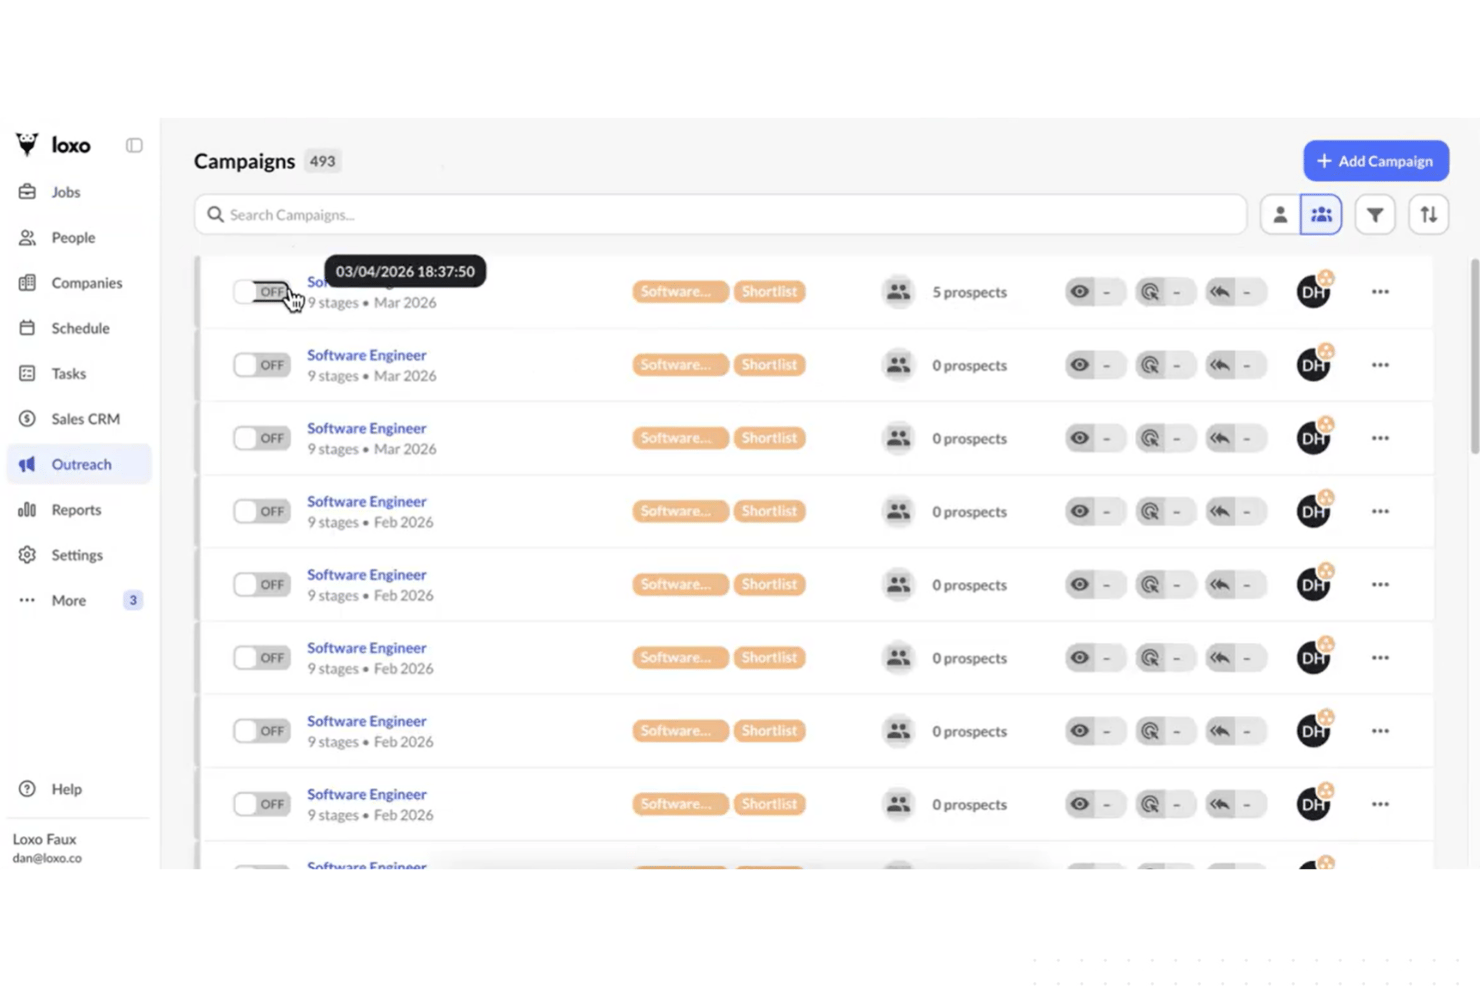Click Shortlist tag on 5 prospects campaign
Screen dimensions: 1480x987
pos(769,292)
